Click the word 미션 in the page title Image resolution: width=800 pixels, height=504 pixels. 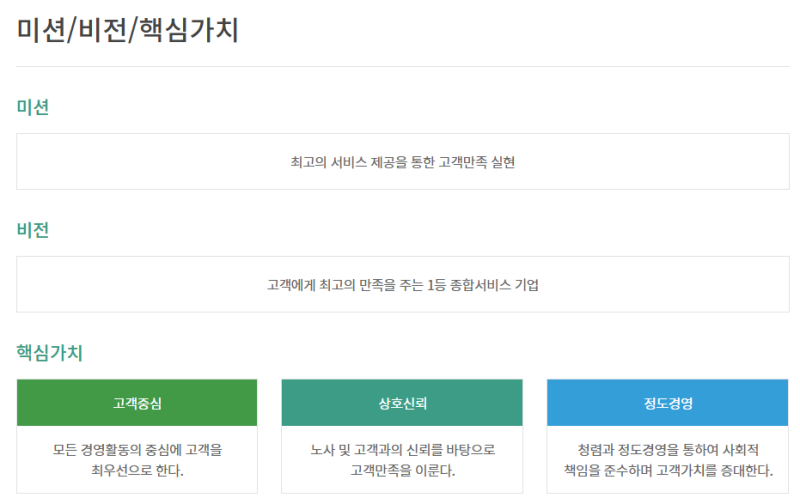(x=42, y=29)
